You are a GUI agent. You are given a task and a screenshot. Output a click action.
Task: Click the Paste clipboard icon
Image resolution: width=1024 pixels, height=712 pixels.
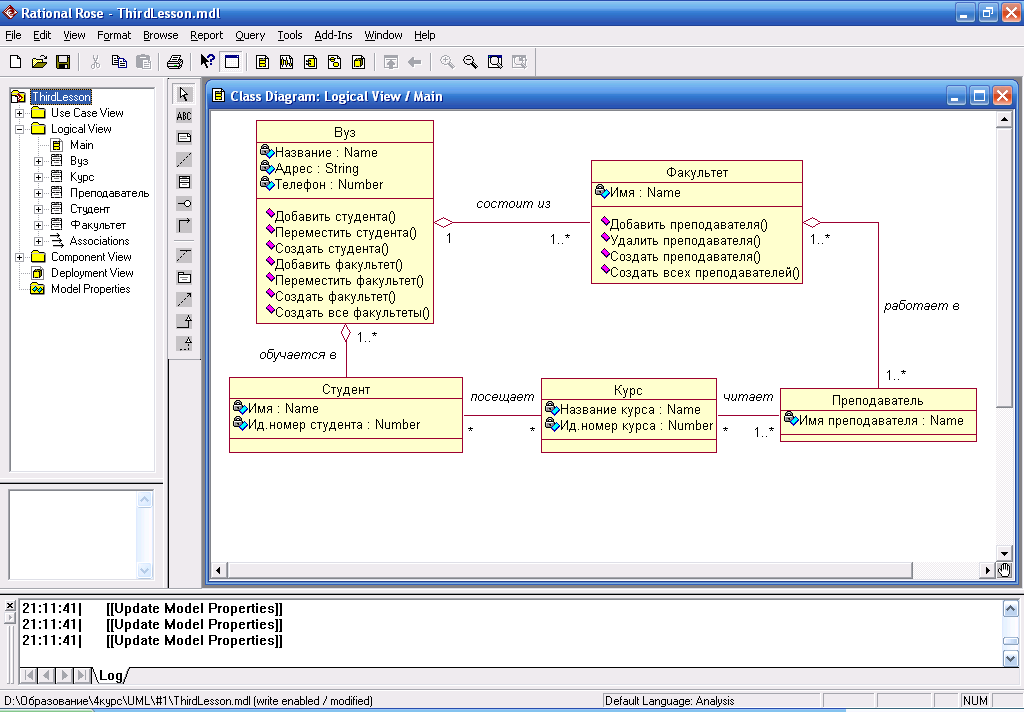tap(143, 62)
